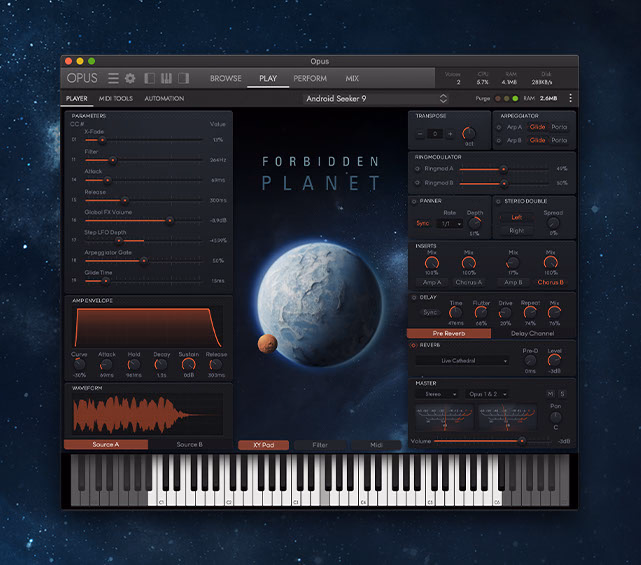Screen dimensions: 641x565
Task: Adjust the Reverb Pre-D knob
Action: [x=530, y=360]
